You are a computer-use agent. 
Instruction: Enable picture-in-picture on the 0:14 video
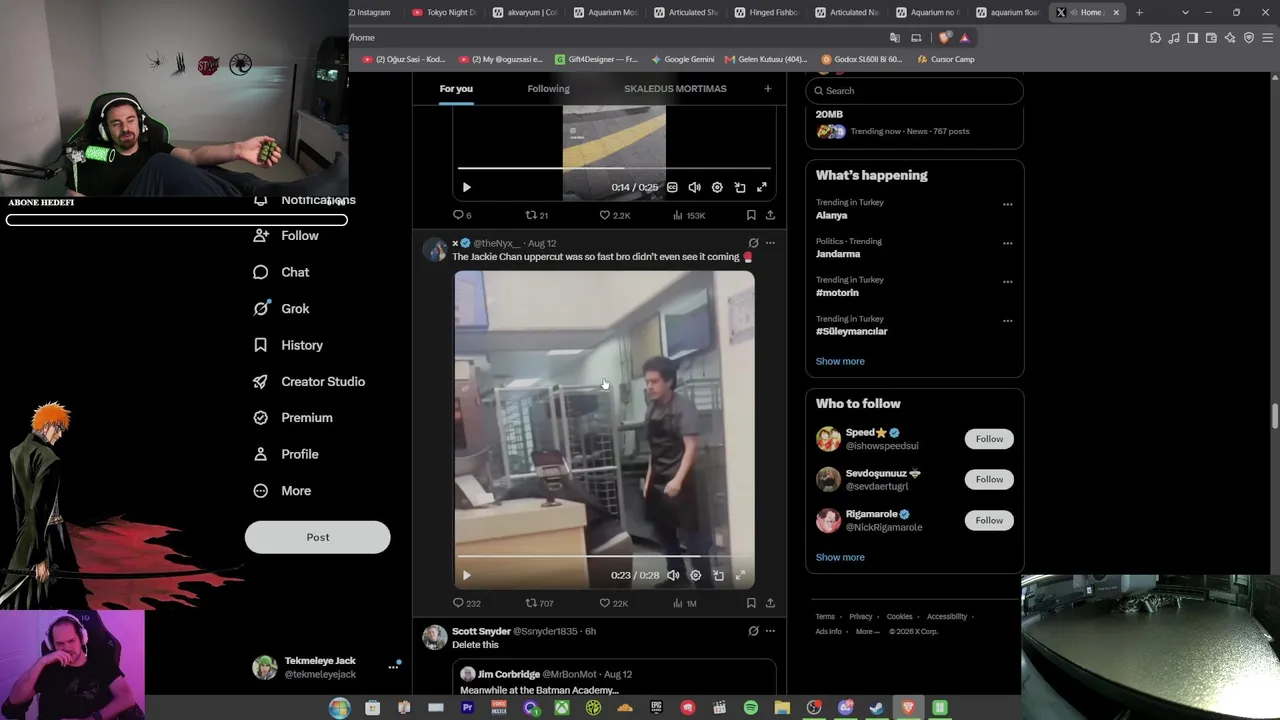point(740,187)
